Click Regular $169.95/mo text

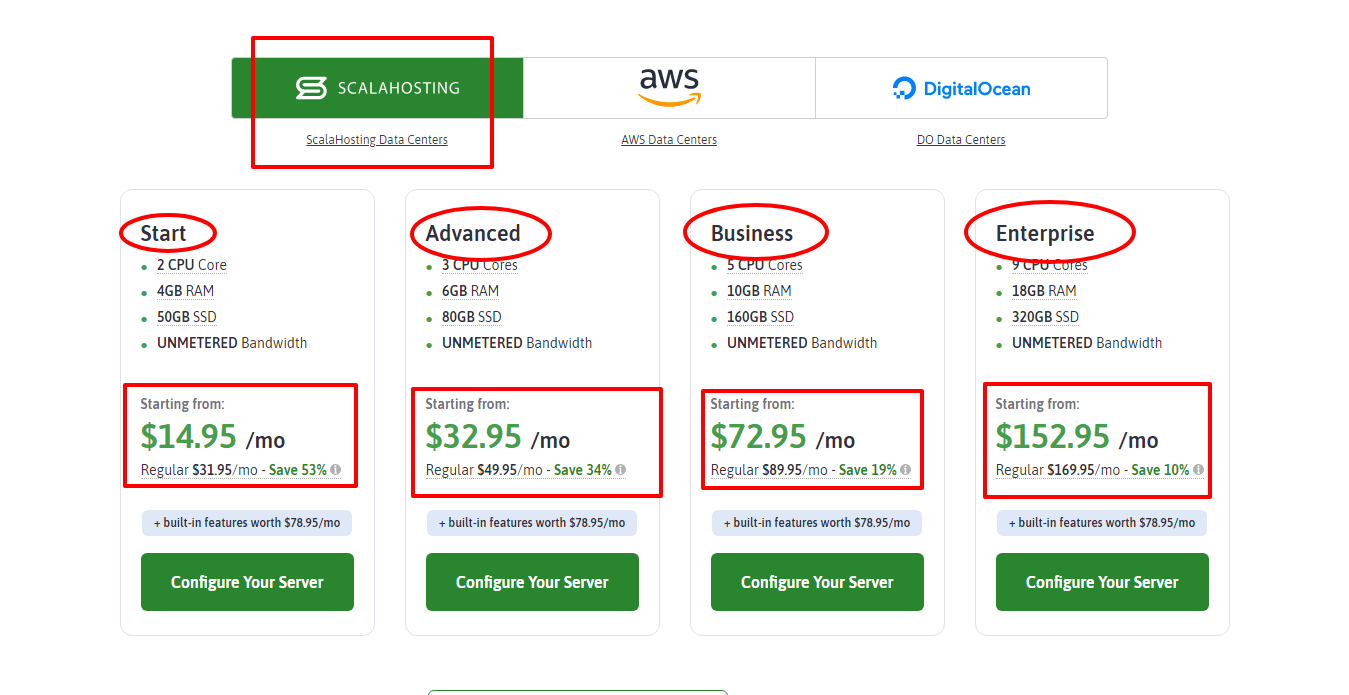coord(1058,470)
